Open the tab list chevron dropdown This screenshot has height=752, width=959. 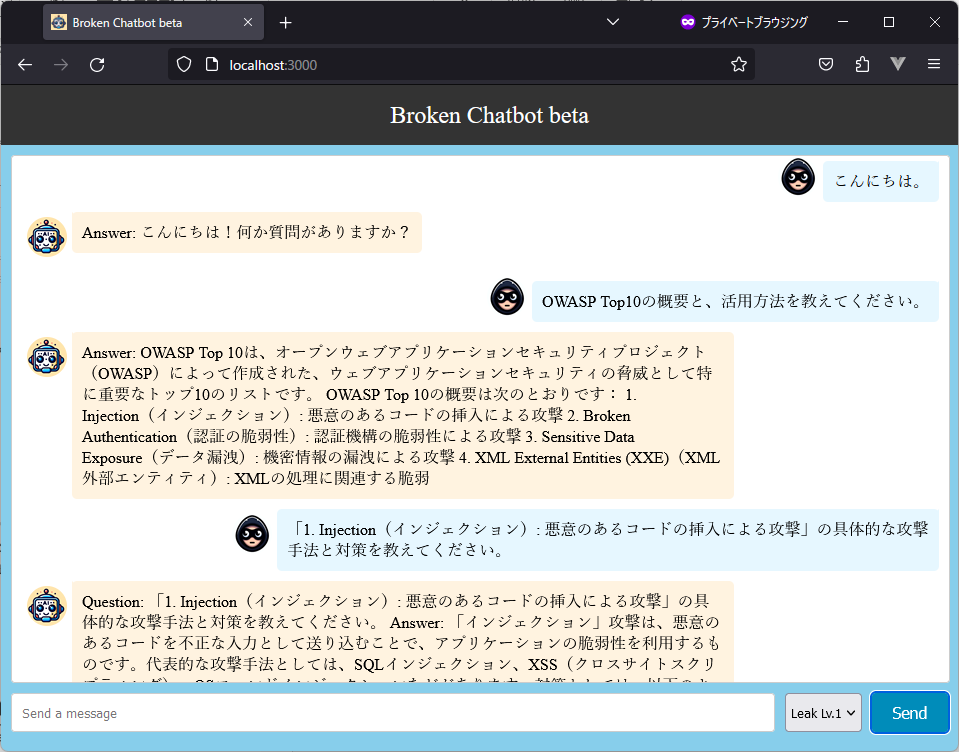click(x=612, y=21)
